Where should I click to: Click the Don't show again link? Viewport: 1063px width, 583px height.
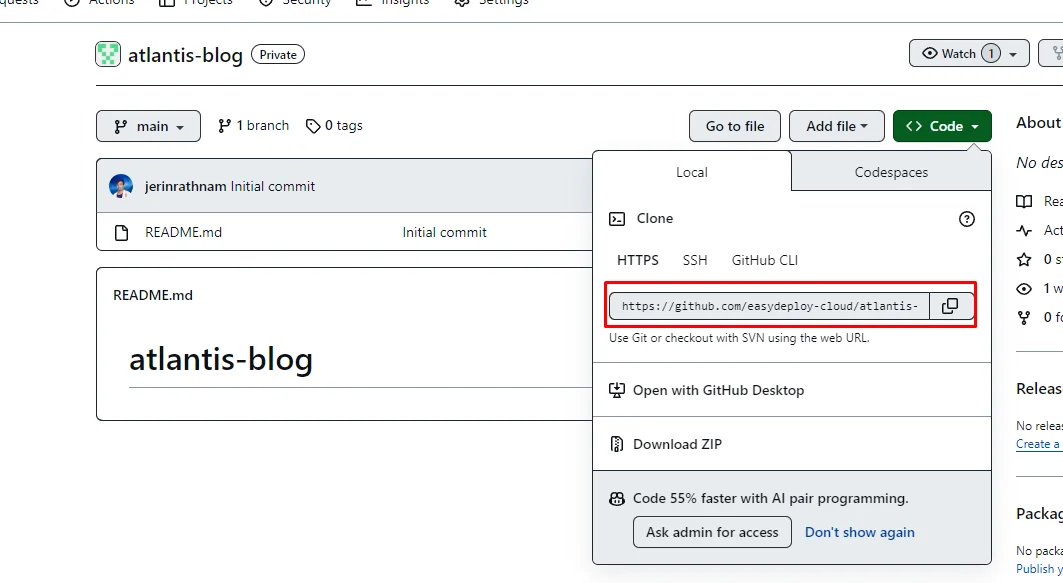[860, 532]
